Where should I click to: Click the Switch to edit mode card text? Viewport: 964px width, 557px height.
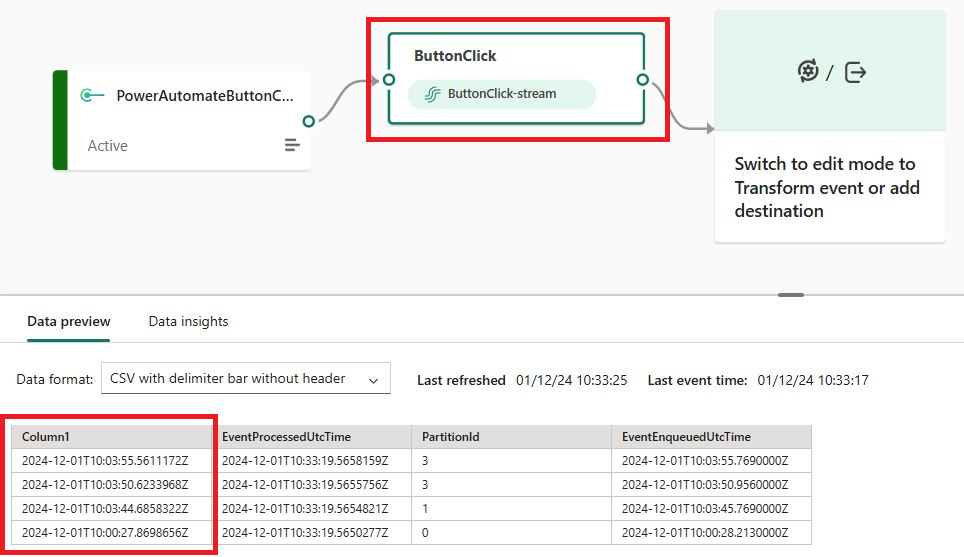coord(827,187)
